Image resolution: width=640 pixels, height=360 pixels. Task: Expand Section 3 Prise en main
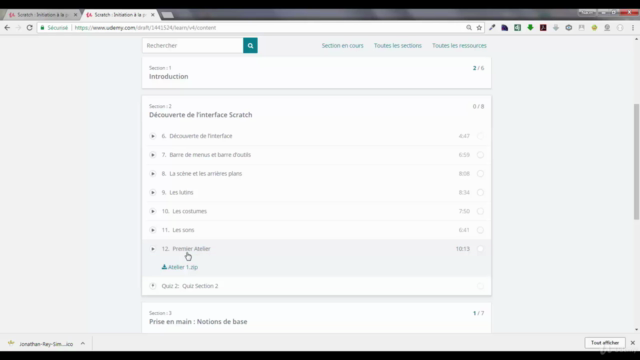316,318
